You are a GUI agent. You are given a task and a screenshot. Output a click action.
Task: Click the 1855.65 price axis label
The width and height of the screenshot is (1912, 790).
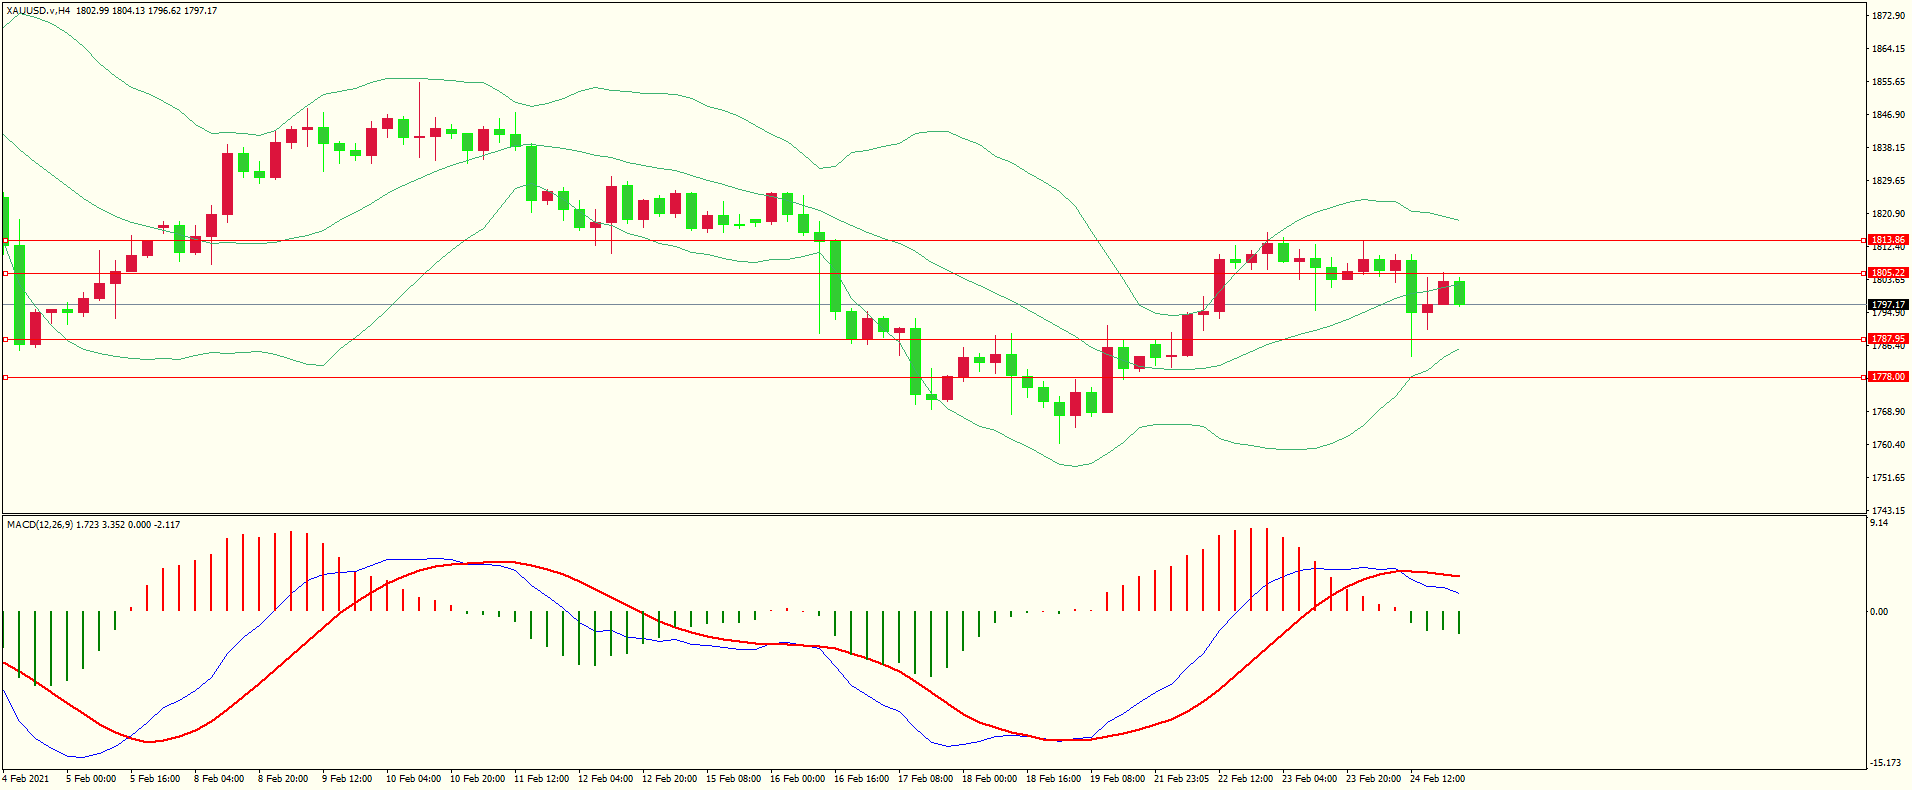[x=1888, y=82]
